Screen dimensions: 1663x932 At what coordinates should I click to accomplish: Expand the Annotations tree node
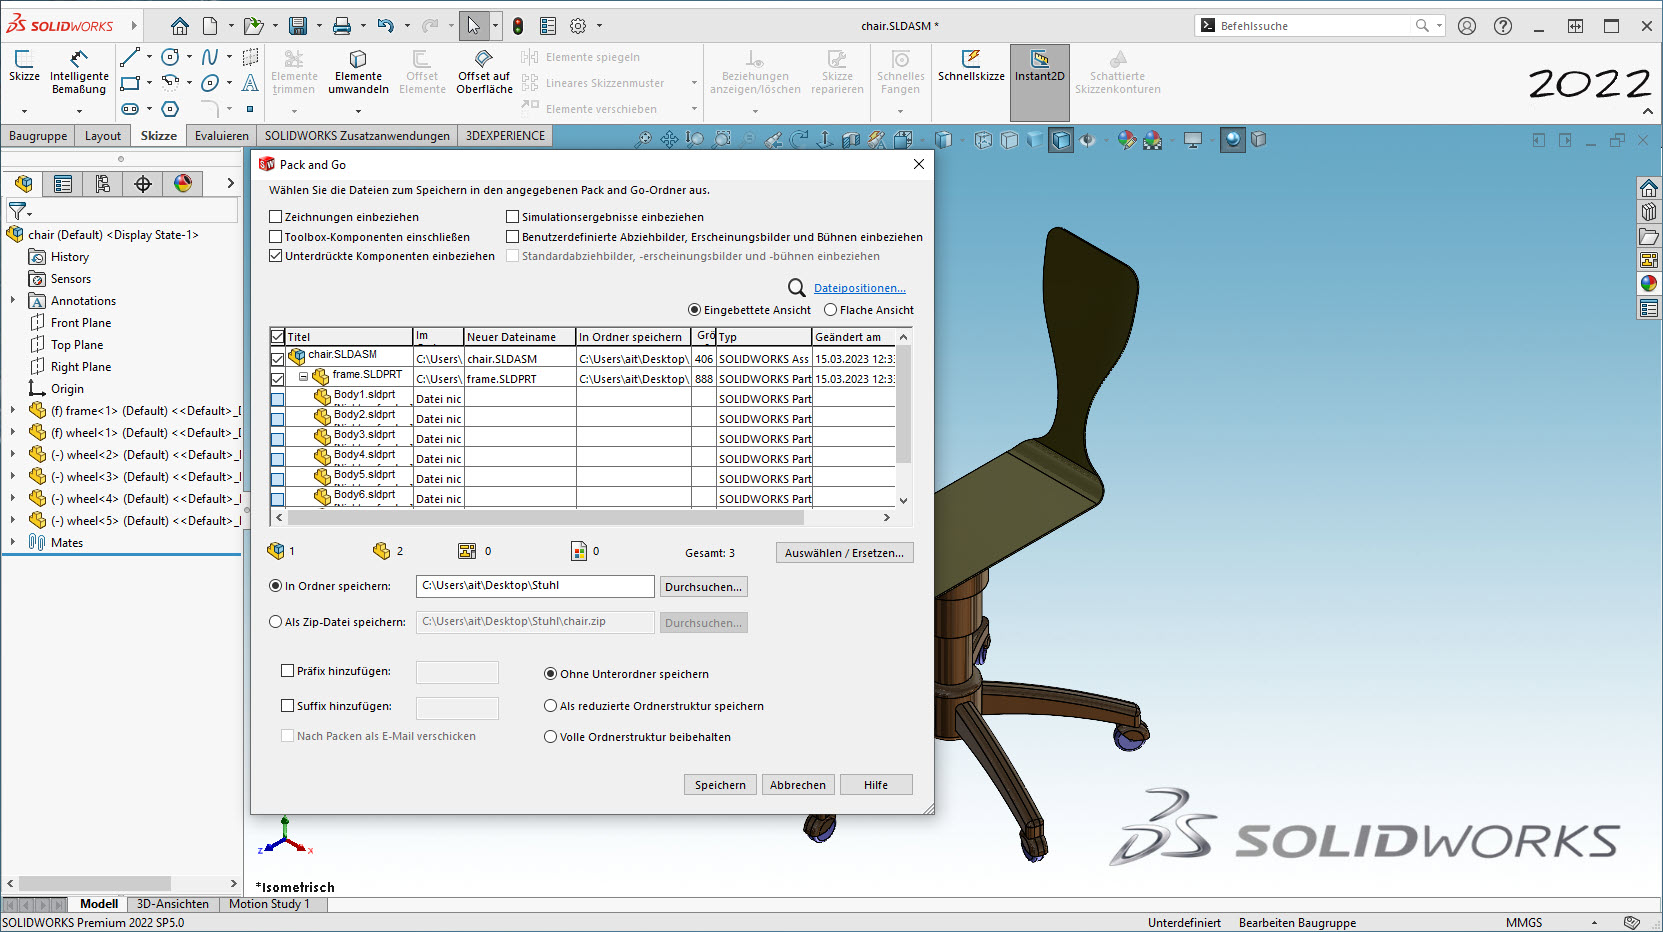pyautogui.click(x=13, y=300)
